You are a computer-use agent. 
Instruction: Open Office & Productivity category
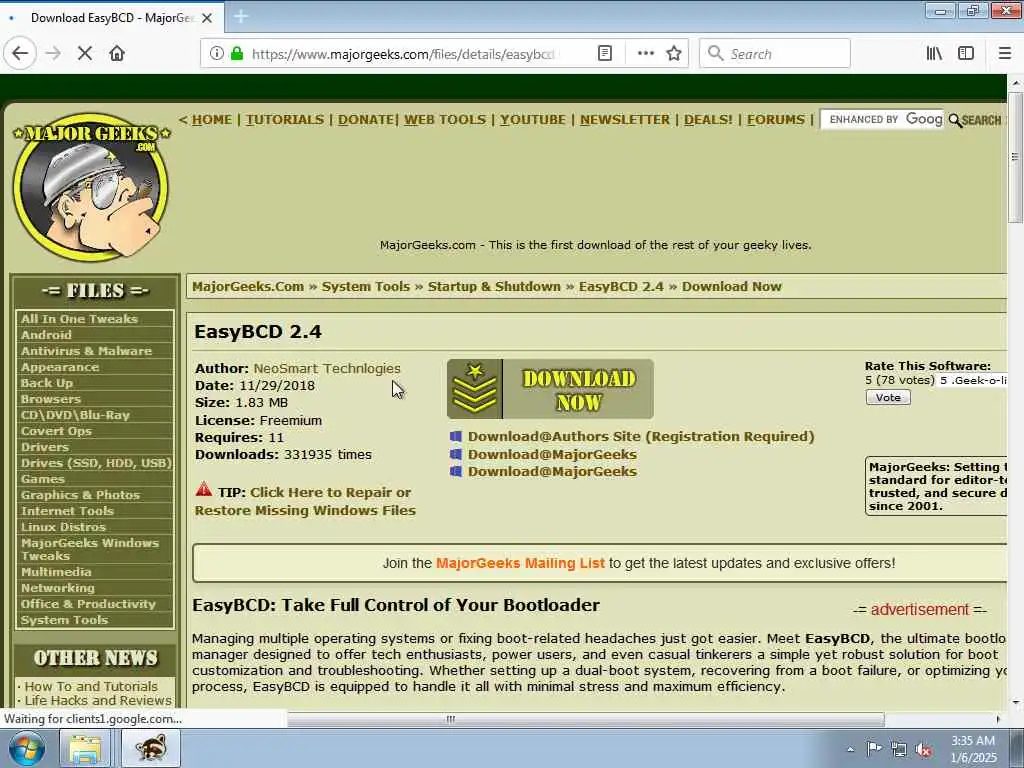(88, 604)
